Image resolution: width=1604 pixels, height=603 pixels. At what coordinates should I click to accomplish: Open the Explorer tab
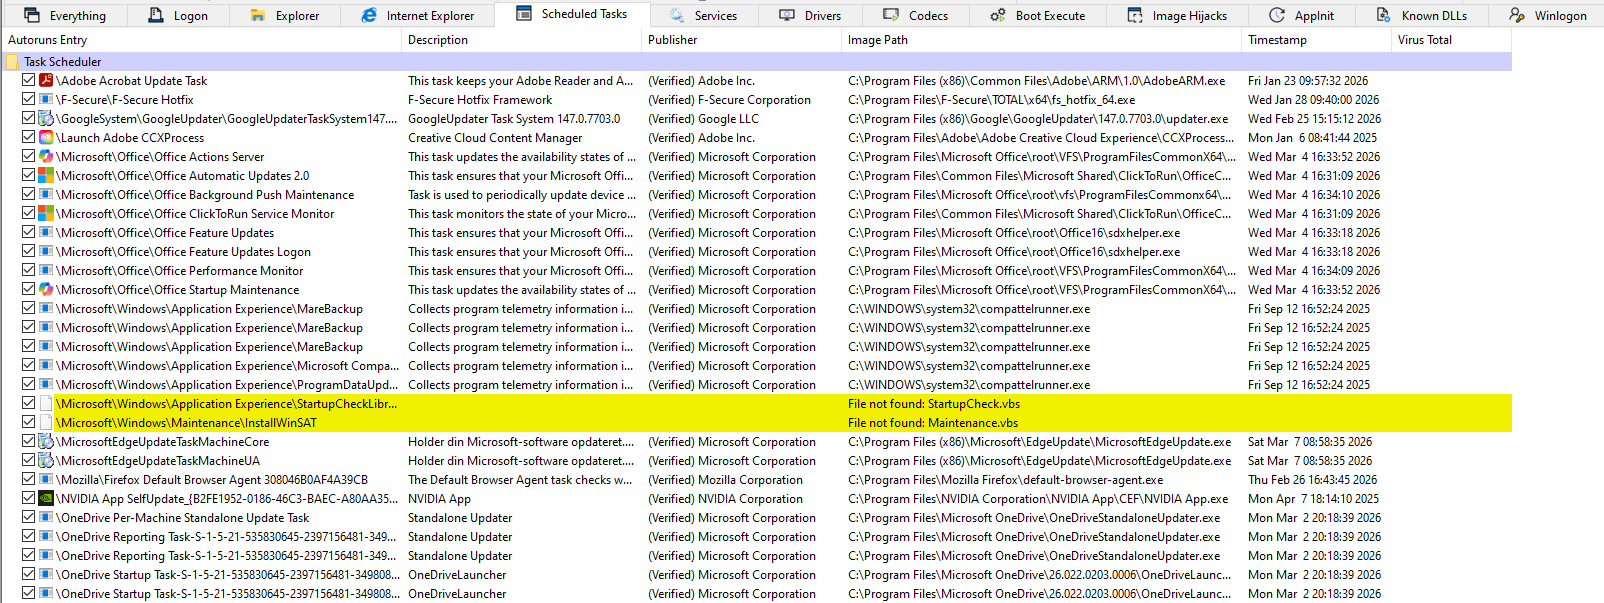[284, 15]
